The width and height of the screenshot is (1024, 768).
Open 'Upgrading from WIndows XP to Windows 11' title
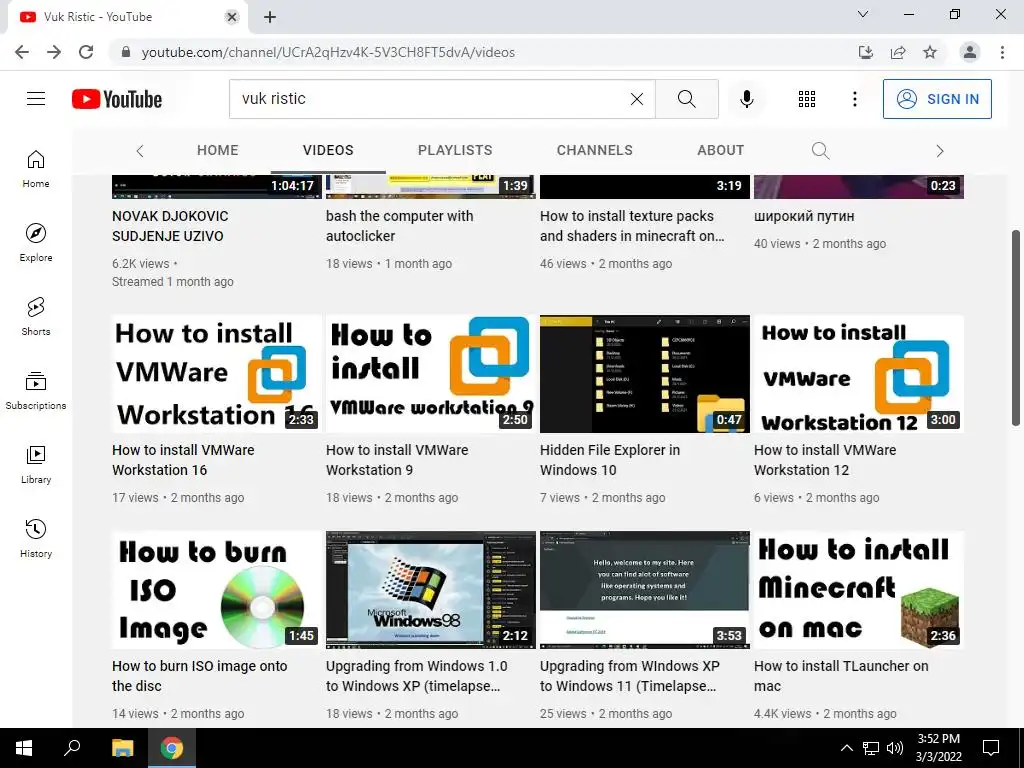(x=630, y=676)
